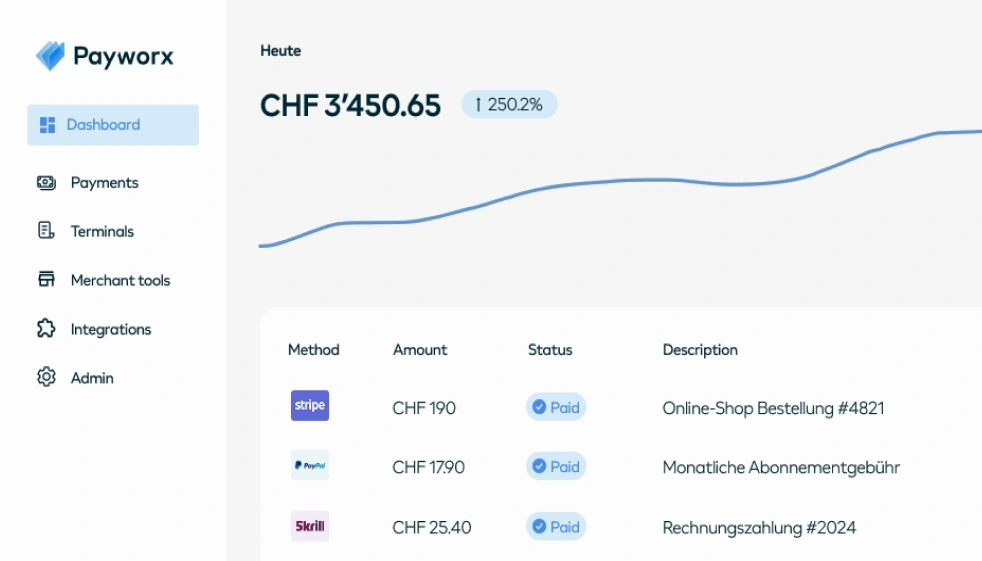982x561 pixels.
Task: Click the Heute label
Action: pos(281,51)
